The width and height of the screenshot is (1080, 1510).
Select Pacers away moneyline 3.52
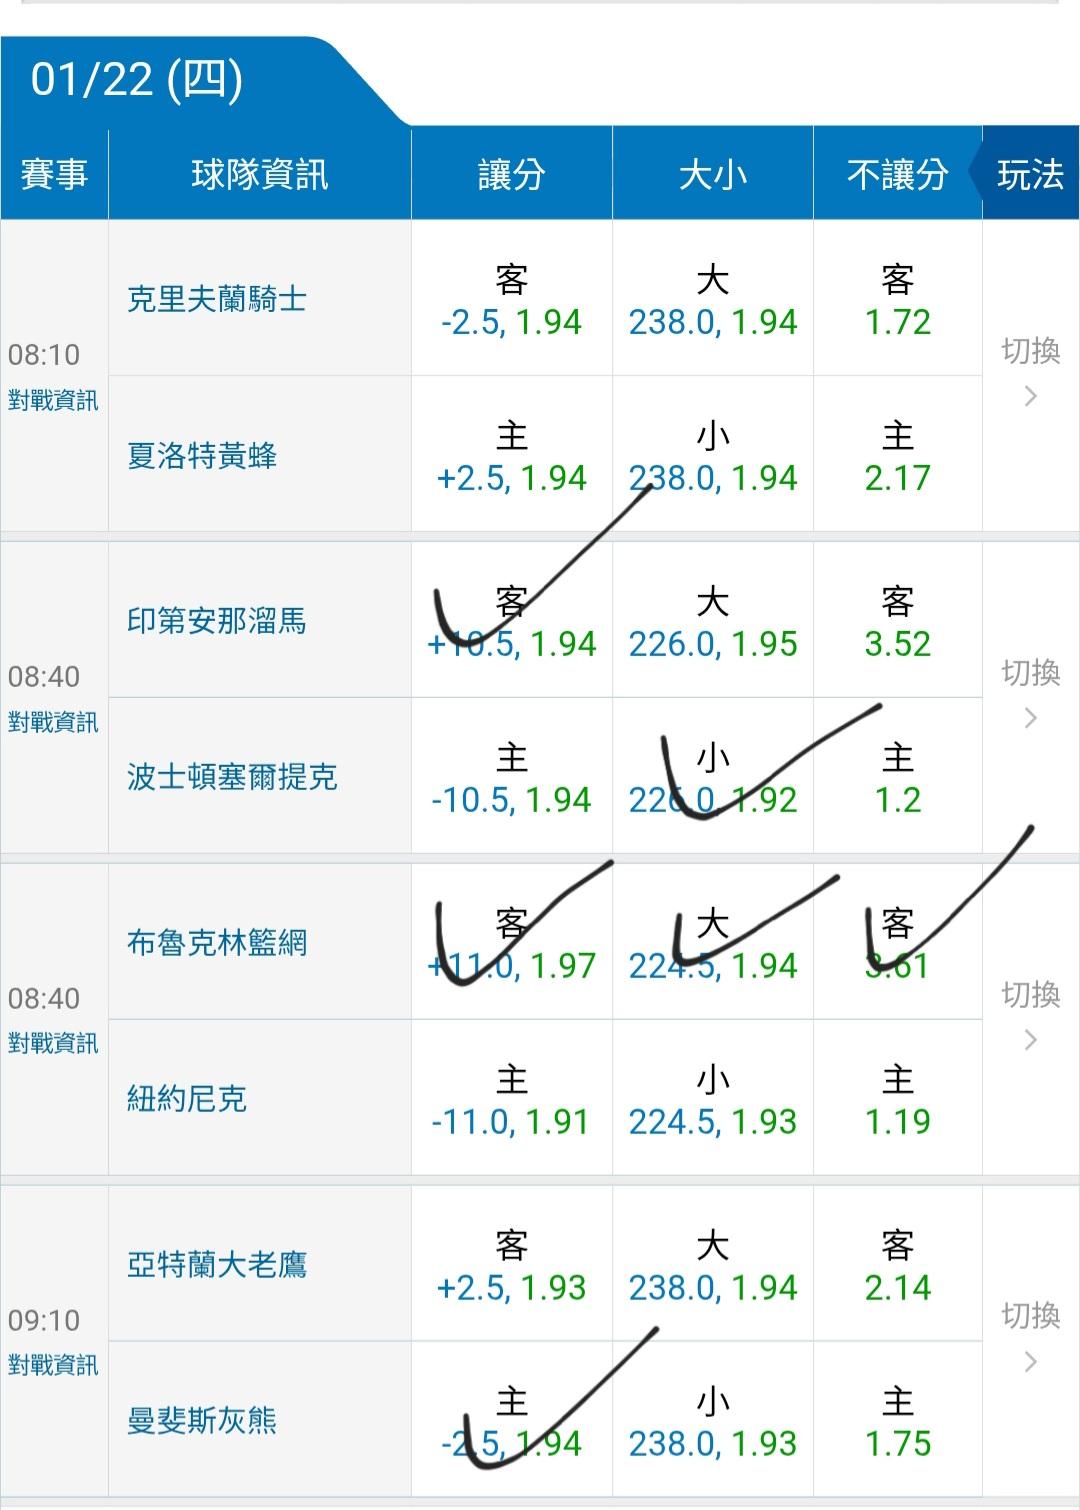[897, 621]
